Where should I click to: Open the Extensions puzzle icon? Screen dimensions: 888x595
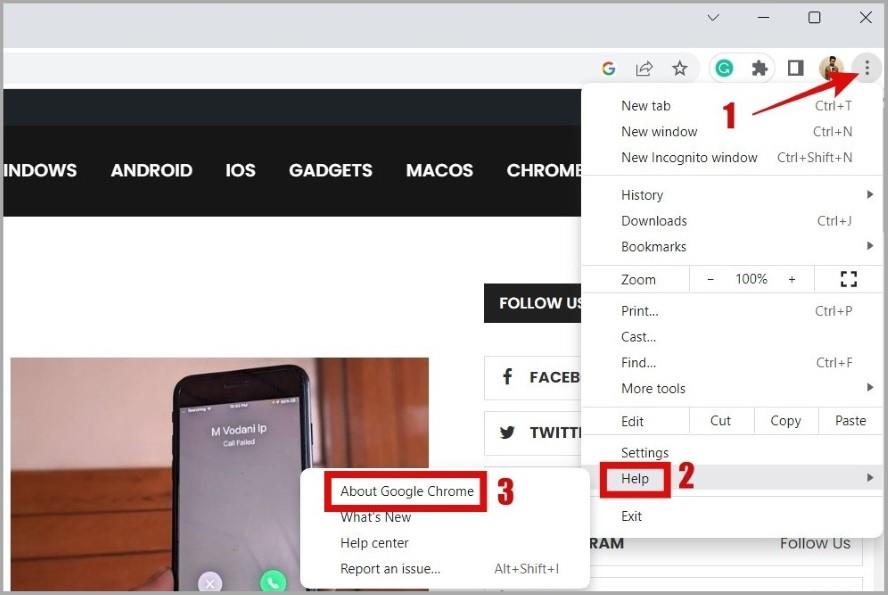(x=759, y=69)
